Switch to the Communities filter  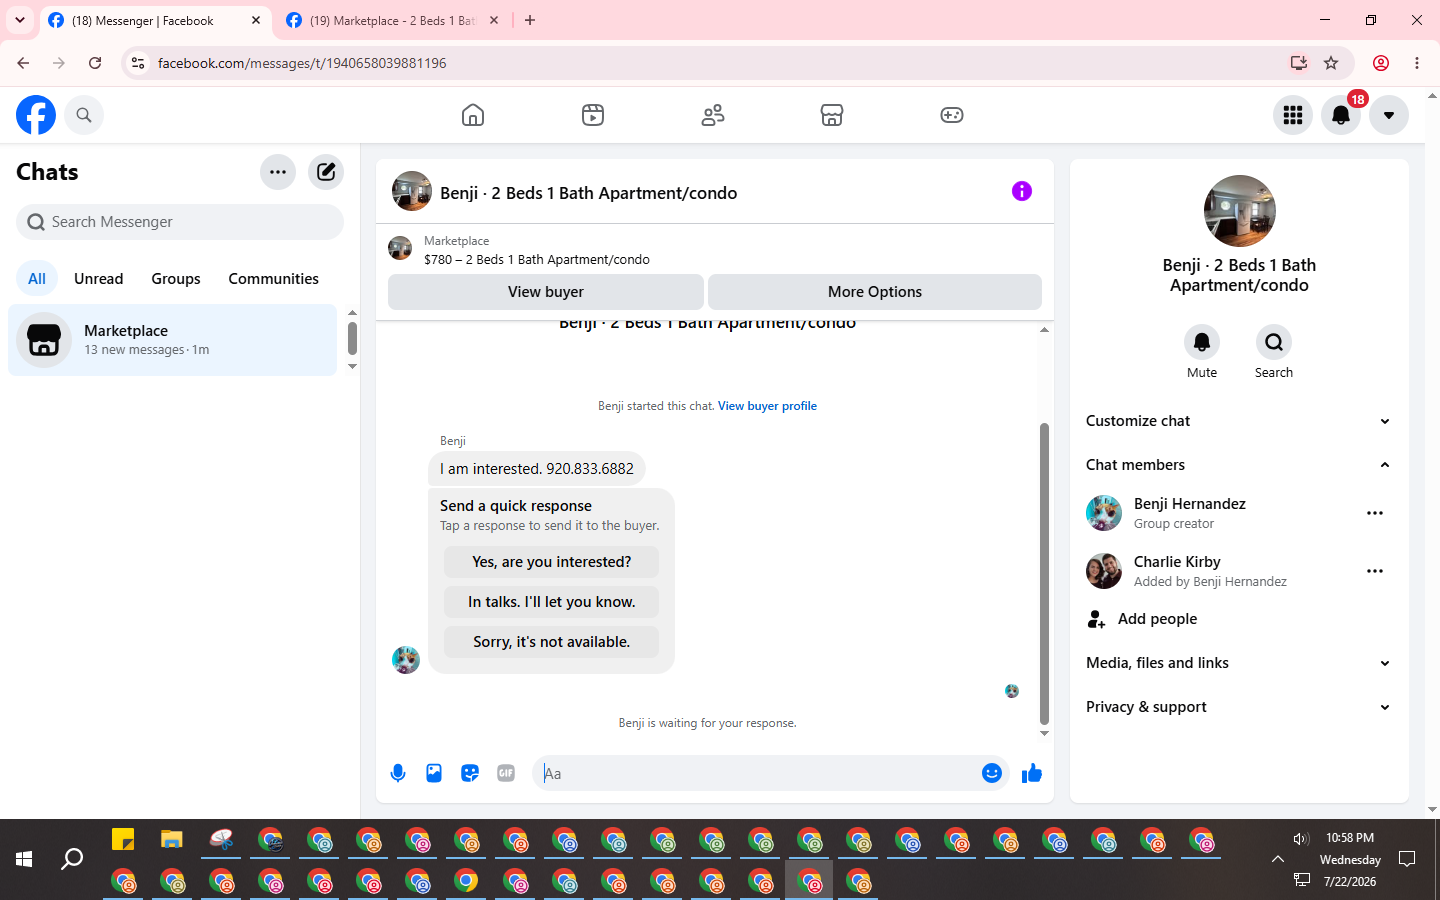273,279
